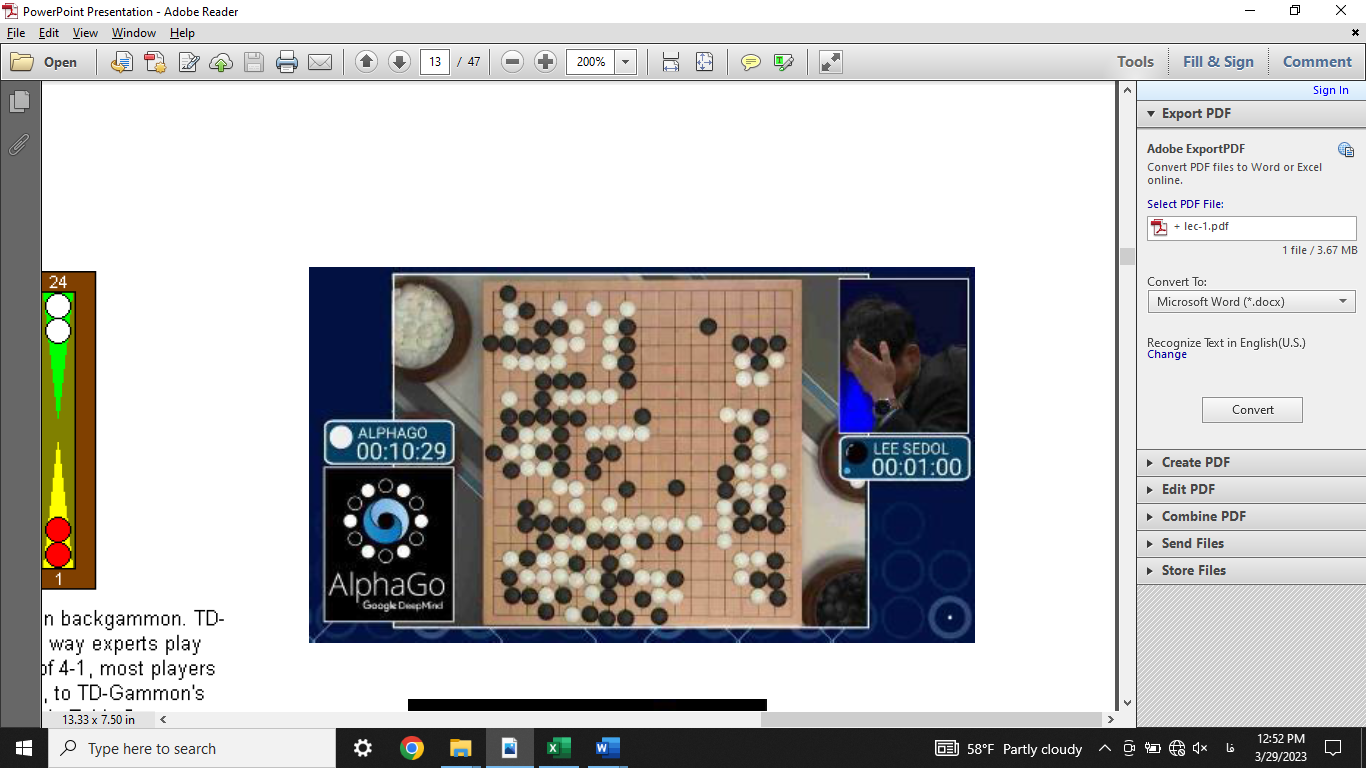Expand the Combine PDF section
The width and height of the screenshot is (1366, 768).
pos(1251,516)
